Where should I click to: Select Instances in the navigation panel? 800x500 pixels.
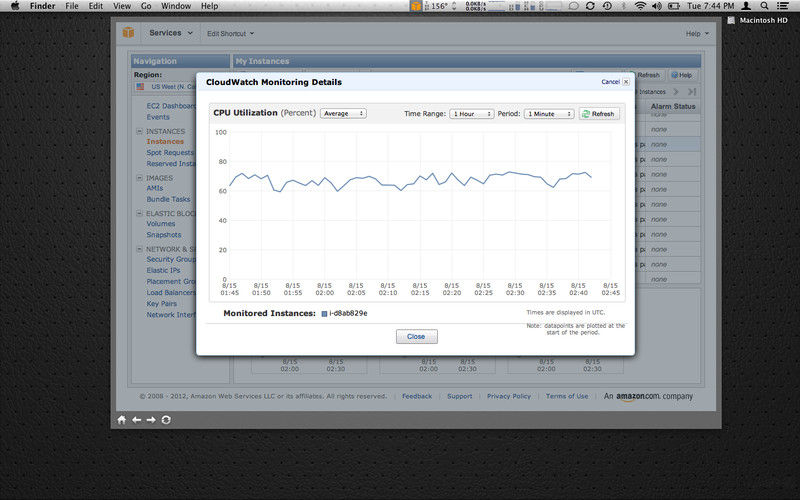(x=165, y=142)
